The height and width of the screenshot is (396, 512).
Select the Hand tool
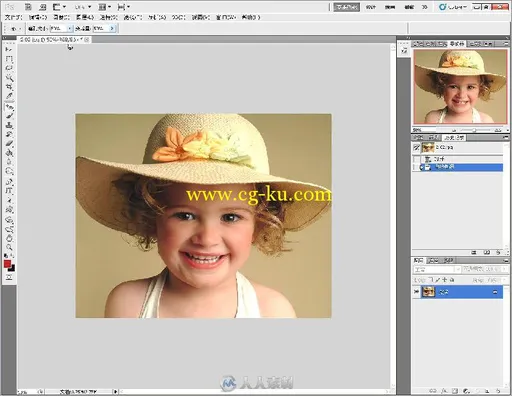coord(9,238)
